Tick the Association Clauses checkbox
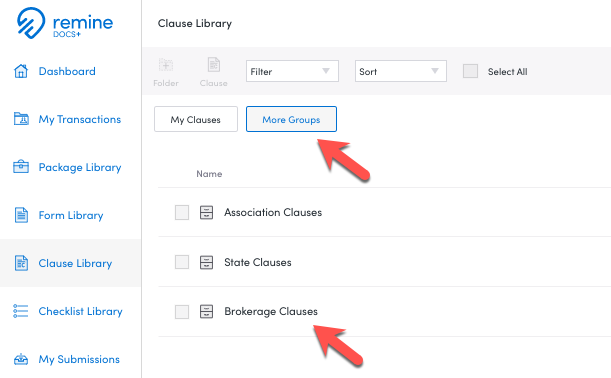The width and height of the screenshot is (611, 378). point(182,212)
